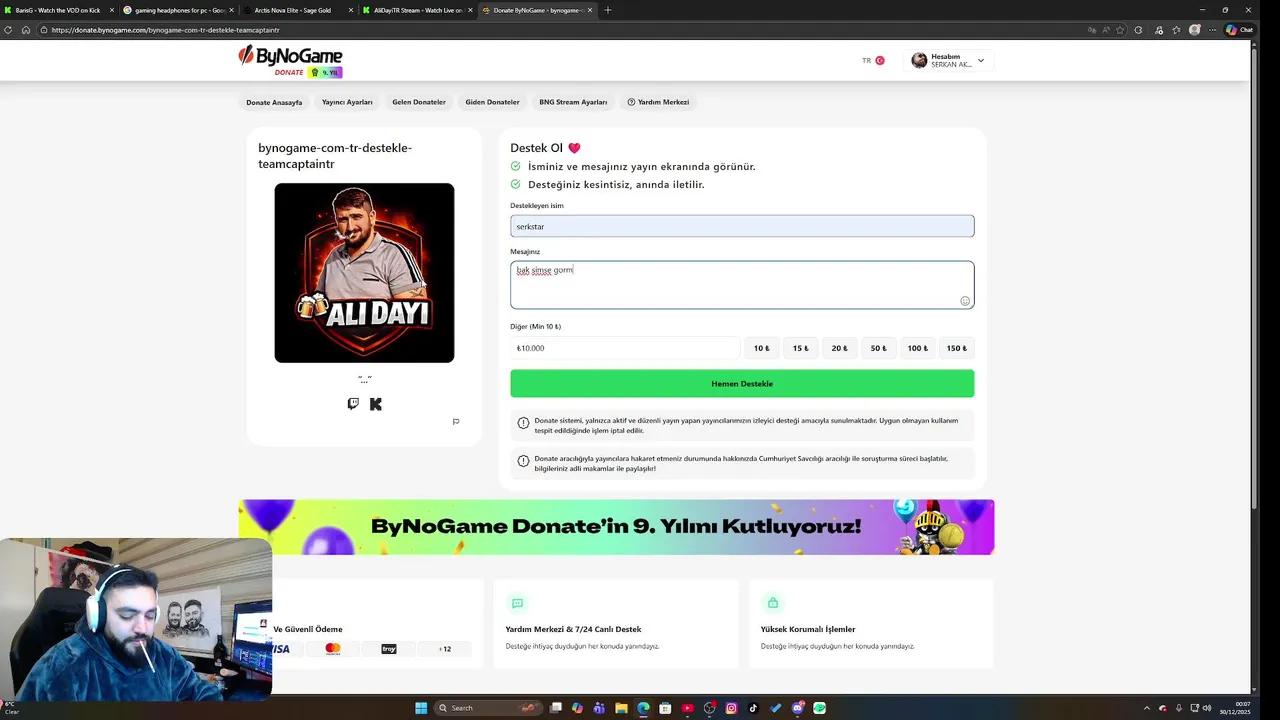Open a new browser tab with the plus icon
Image resolution: width=1280 pixels, height=720 pixels.
pos(608,10)
